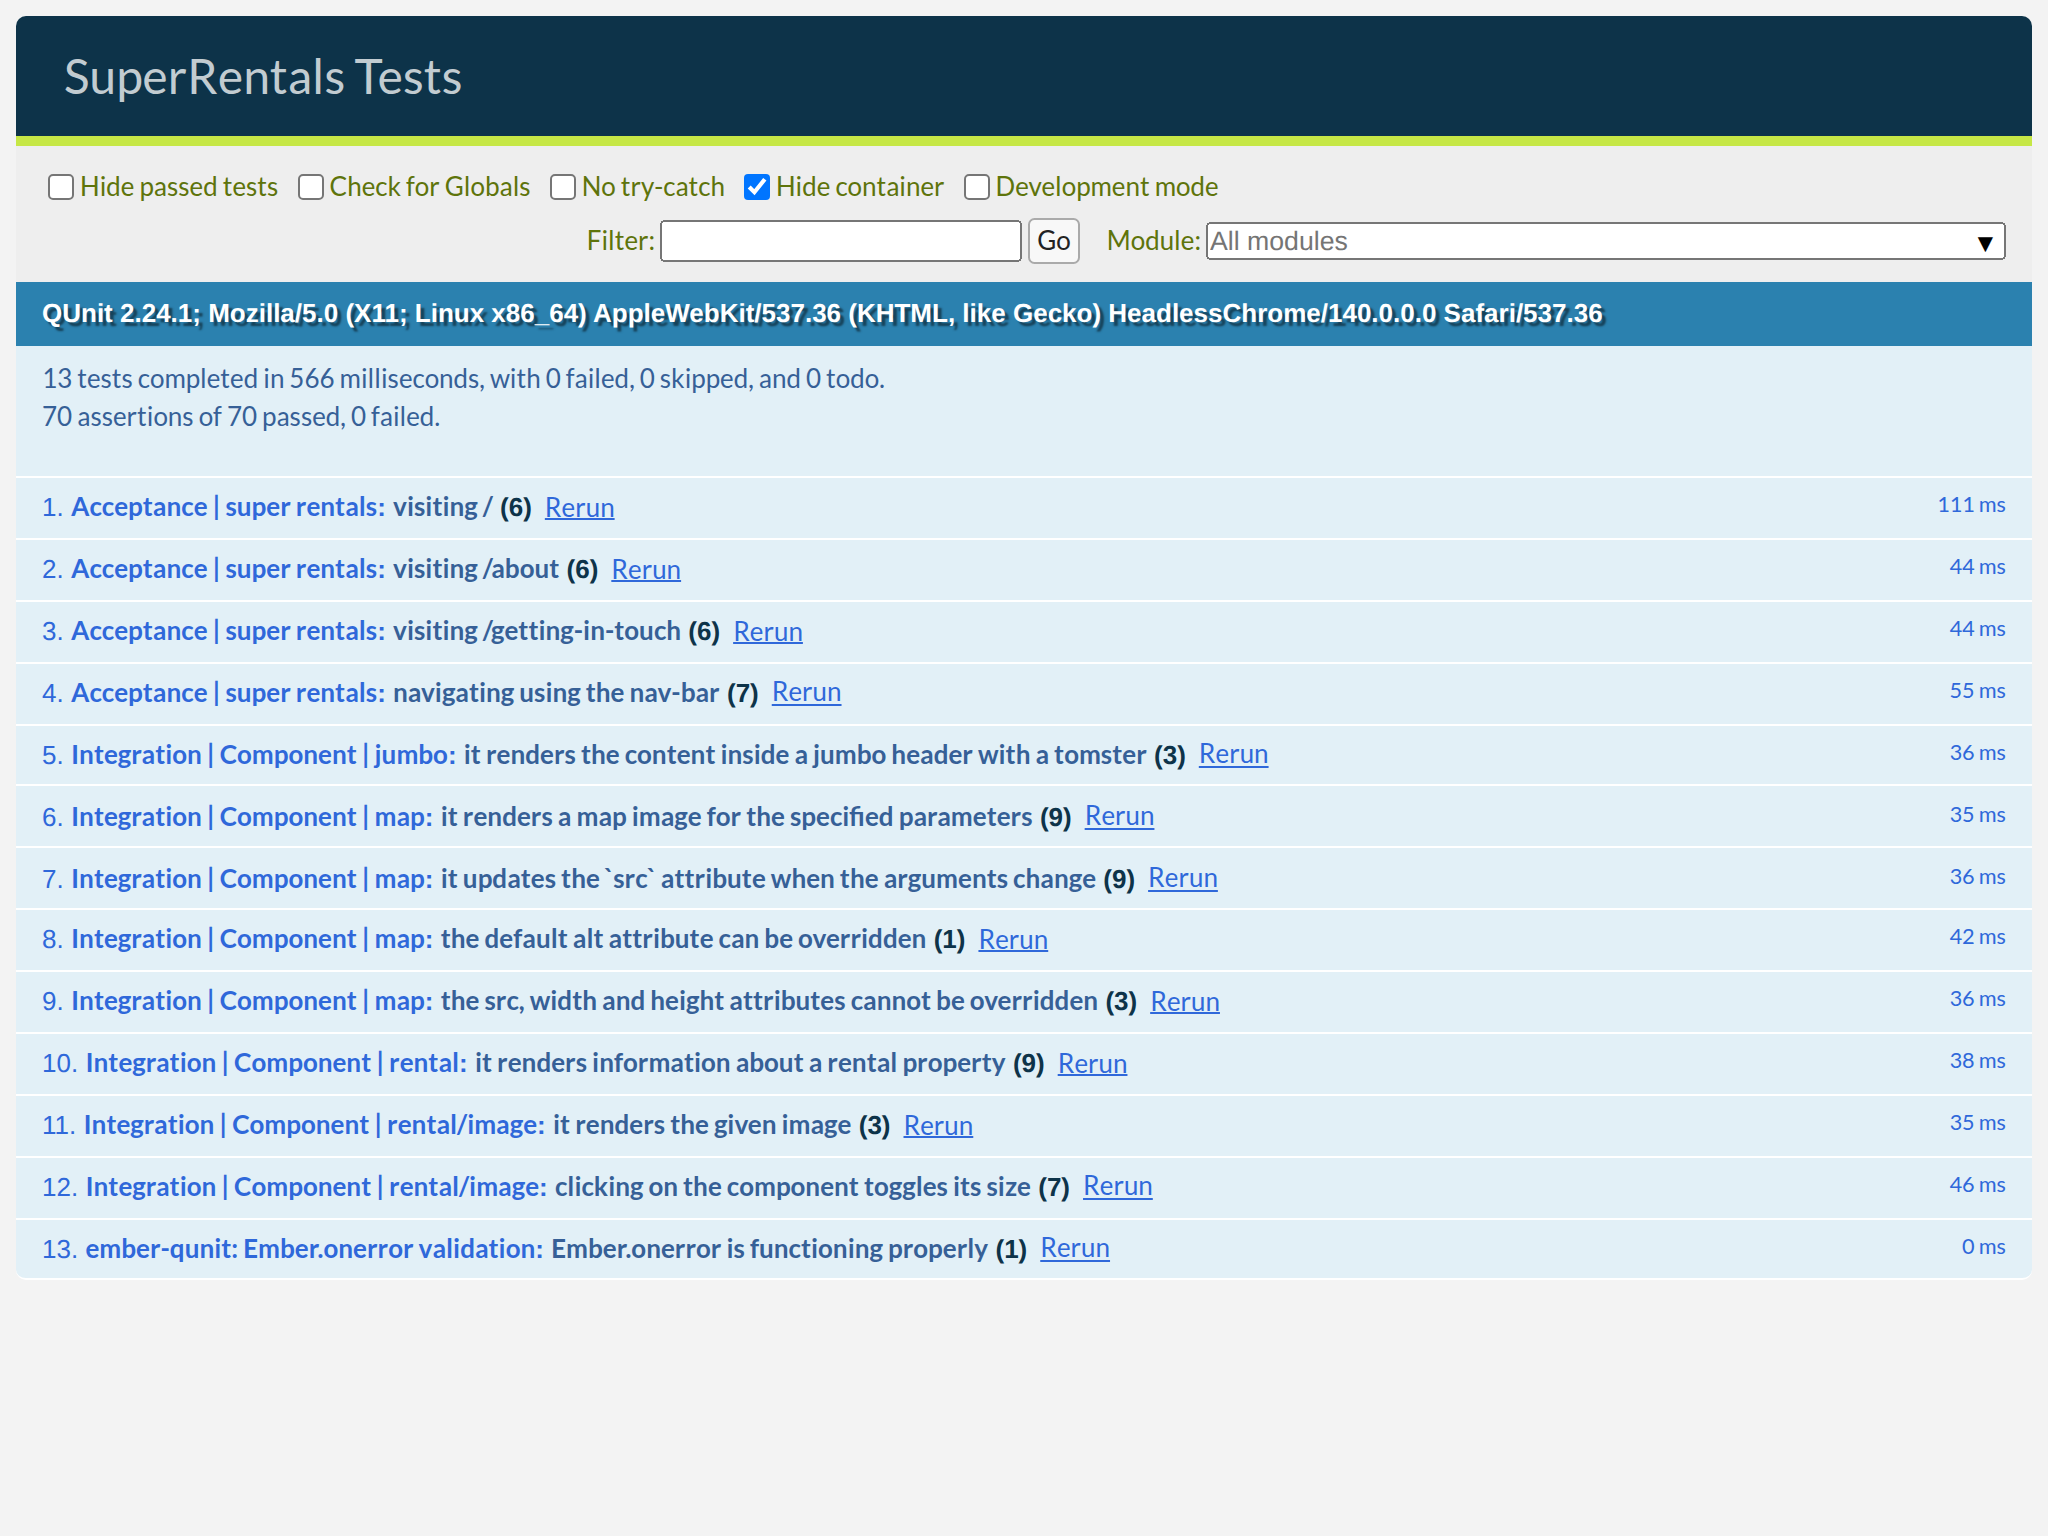The height and width of the screenshot is (1536, 2048).
Task: Open the All modules dropdown
Action: [x=1600, y=241]
